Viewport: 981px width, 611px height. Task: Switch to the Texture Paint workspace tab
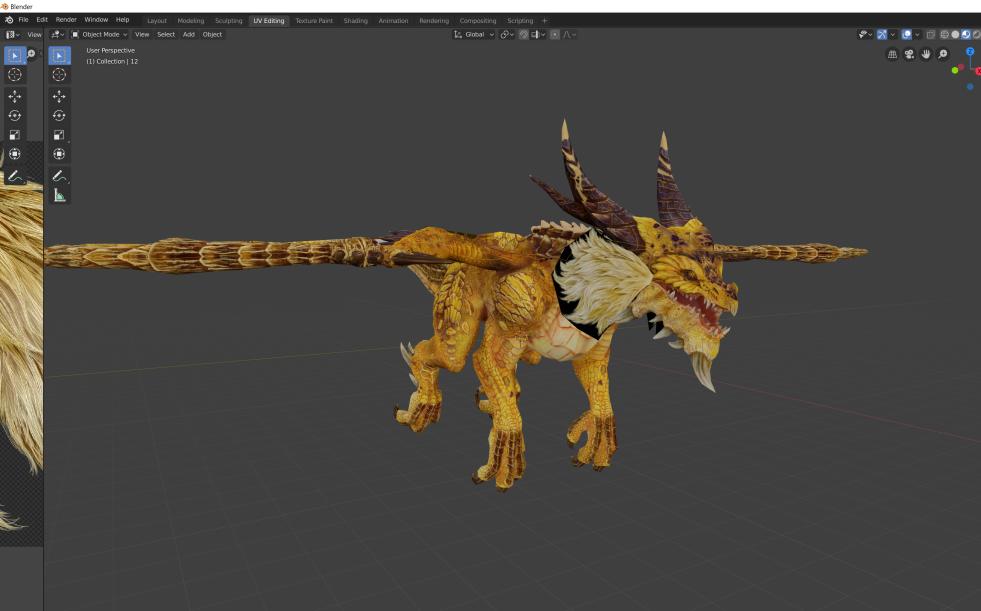[x=314, y=21]
